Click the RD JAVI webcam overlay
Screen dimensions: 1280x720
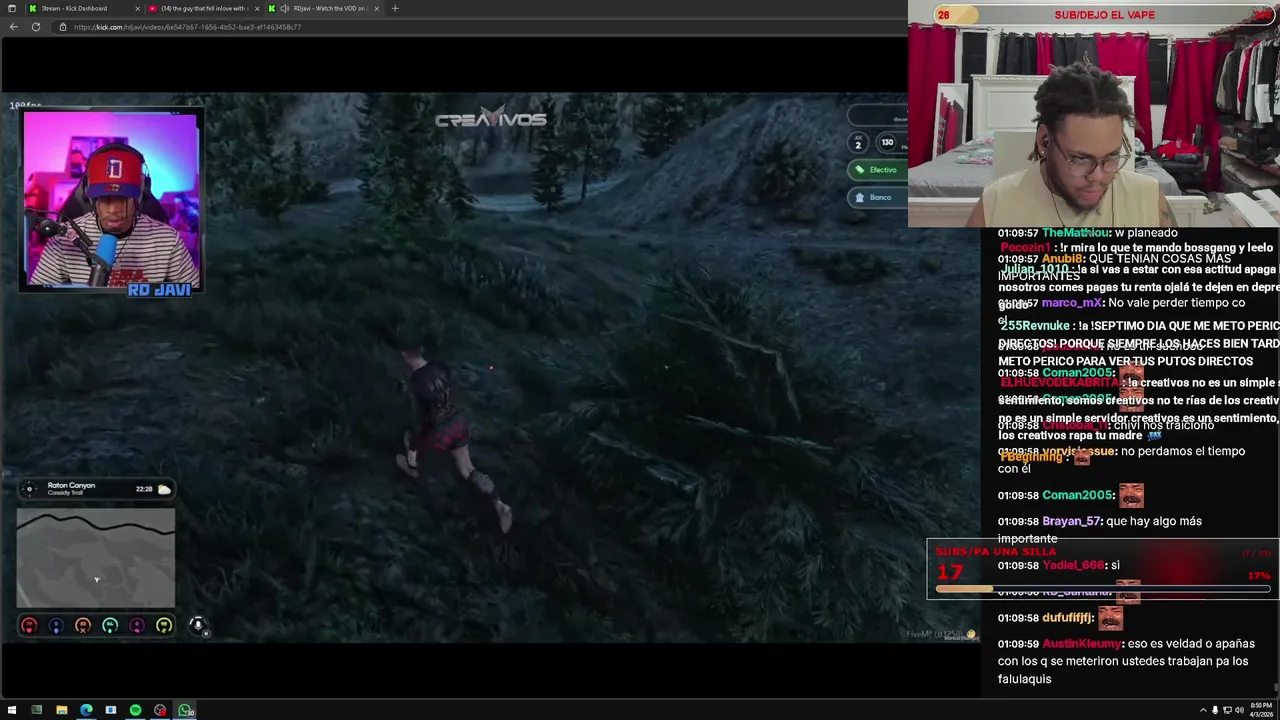(x=111, y=202)
